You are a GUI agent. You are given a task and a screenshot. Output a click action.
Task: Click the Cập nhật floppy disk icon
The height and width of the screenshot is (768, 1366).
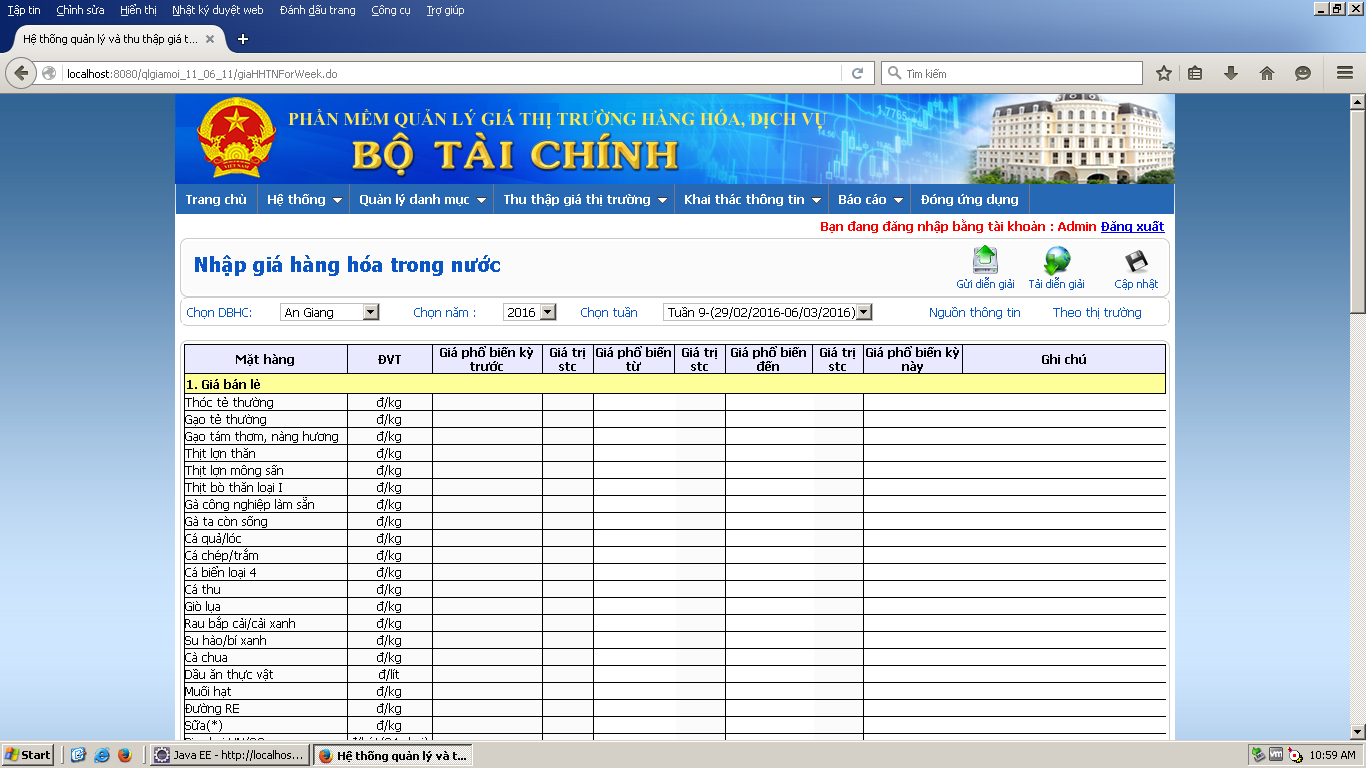(1136, 261)
